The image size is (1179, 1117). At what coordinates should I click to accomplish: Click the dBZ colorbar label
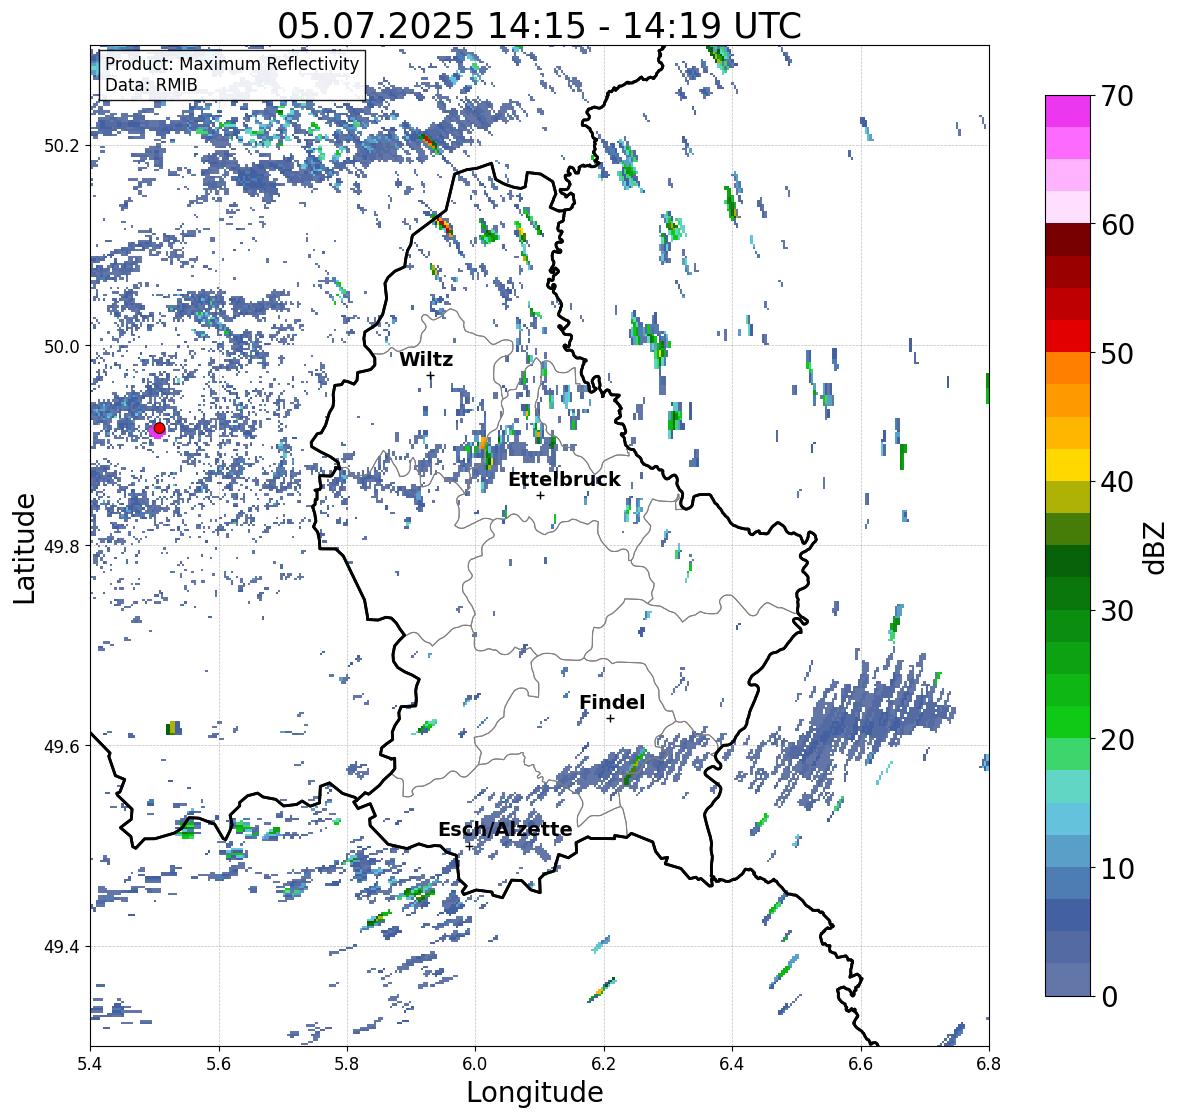(1156, 547)
